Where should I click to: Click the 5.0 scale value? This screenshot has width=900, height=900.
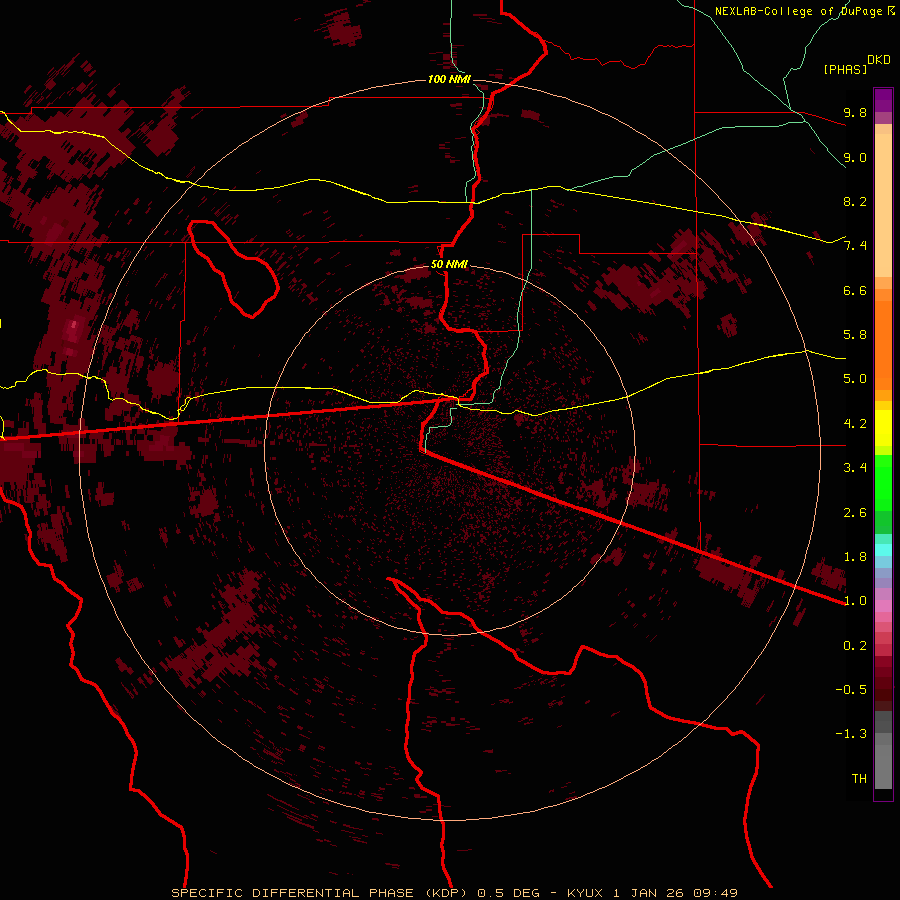click(855, 379)
